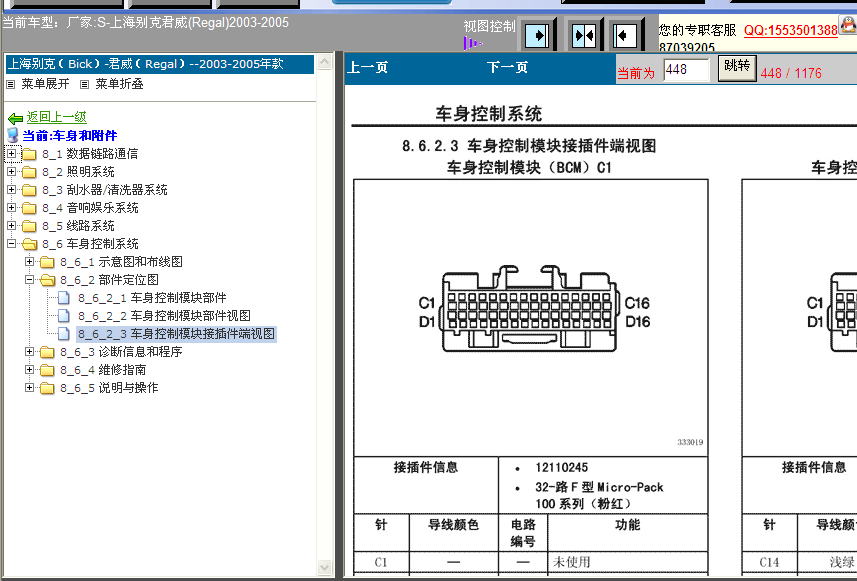
Task: Click the folder icon for 8_4 音响娱乐系统
Action: point(29,208)
